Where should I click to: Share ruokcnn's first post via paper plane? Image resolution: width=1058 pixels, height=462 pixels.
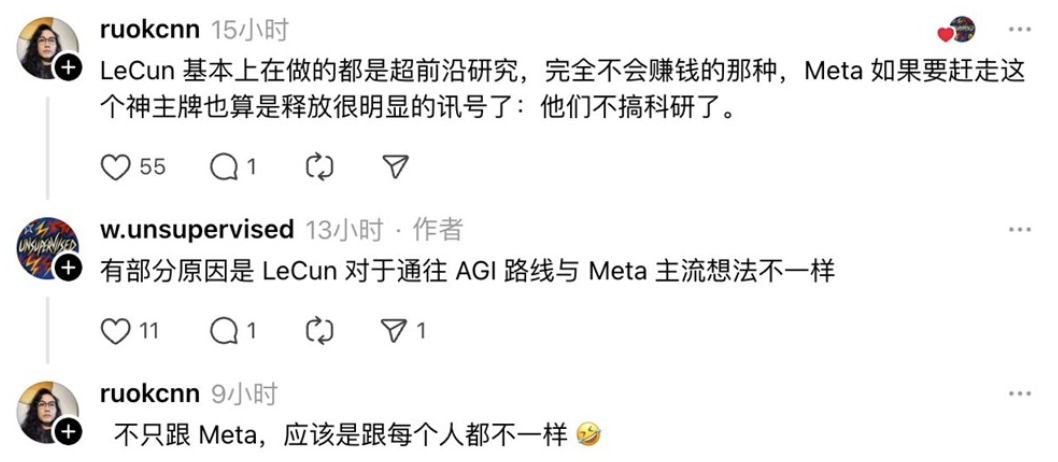click(395, 167)
